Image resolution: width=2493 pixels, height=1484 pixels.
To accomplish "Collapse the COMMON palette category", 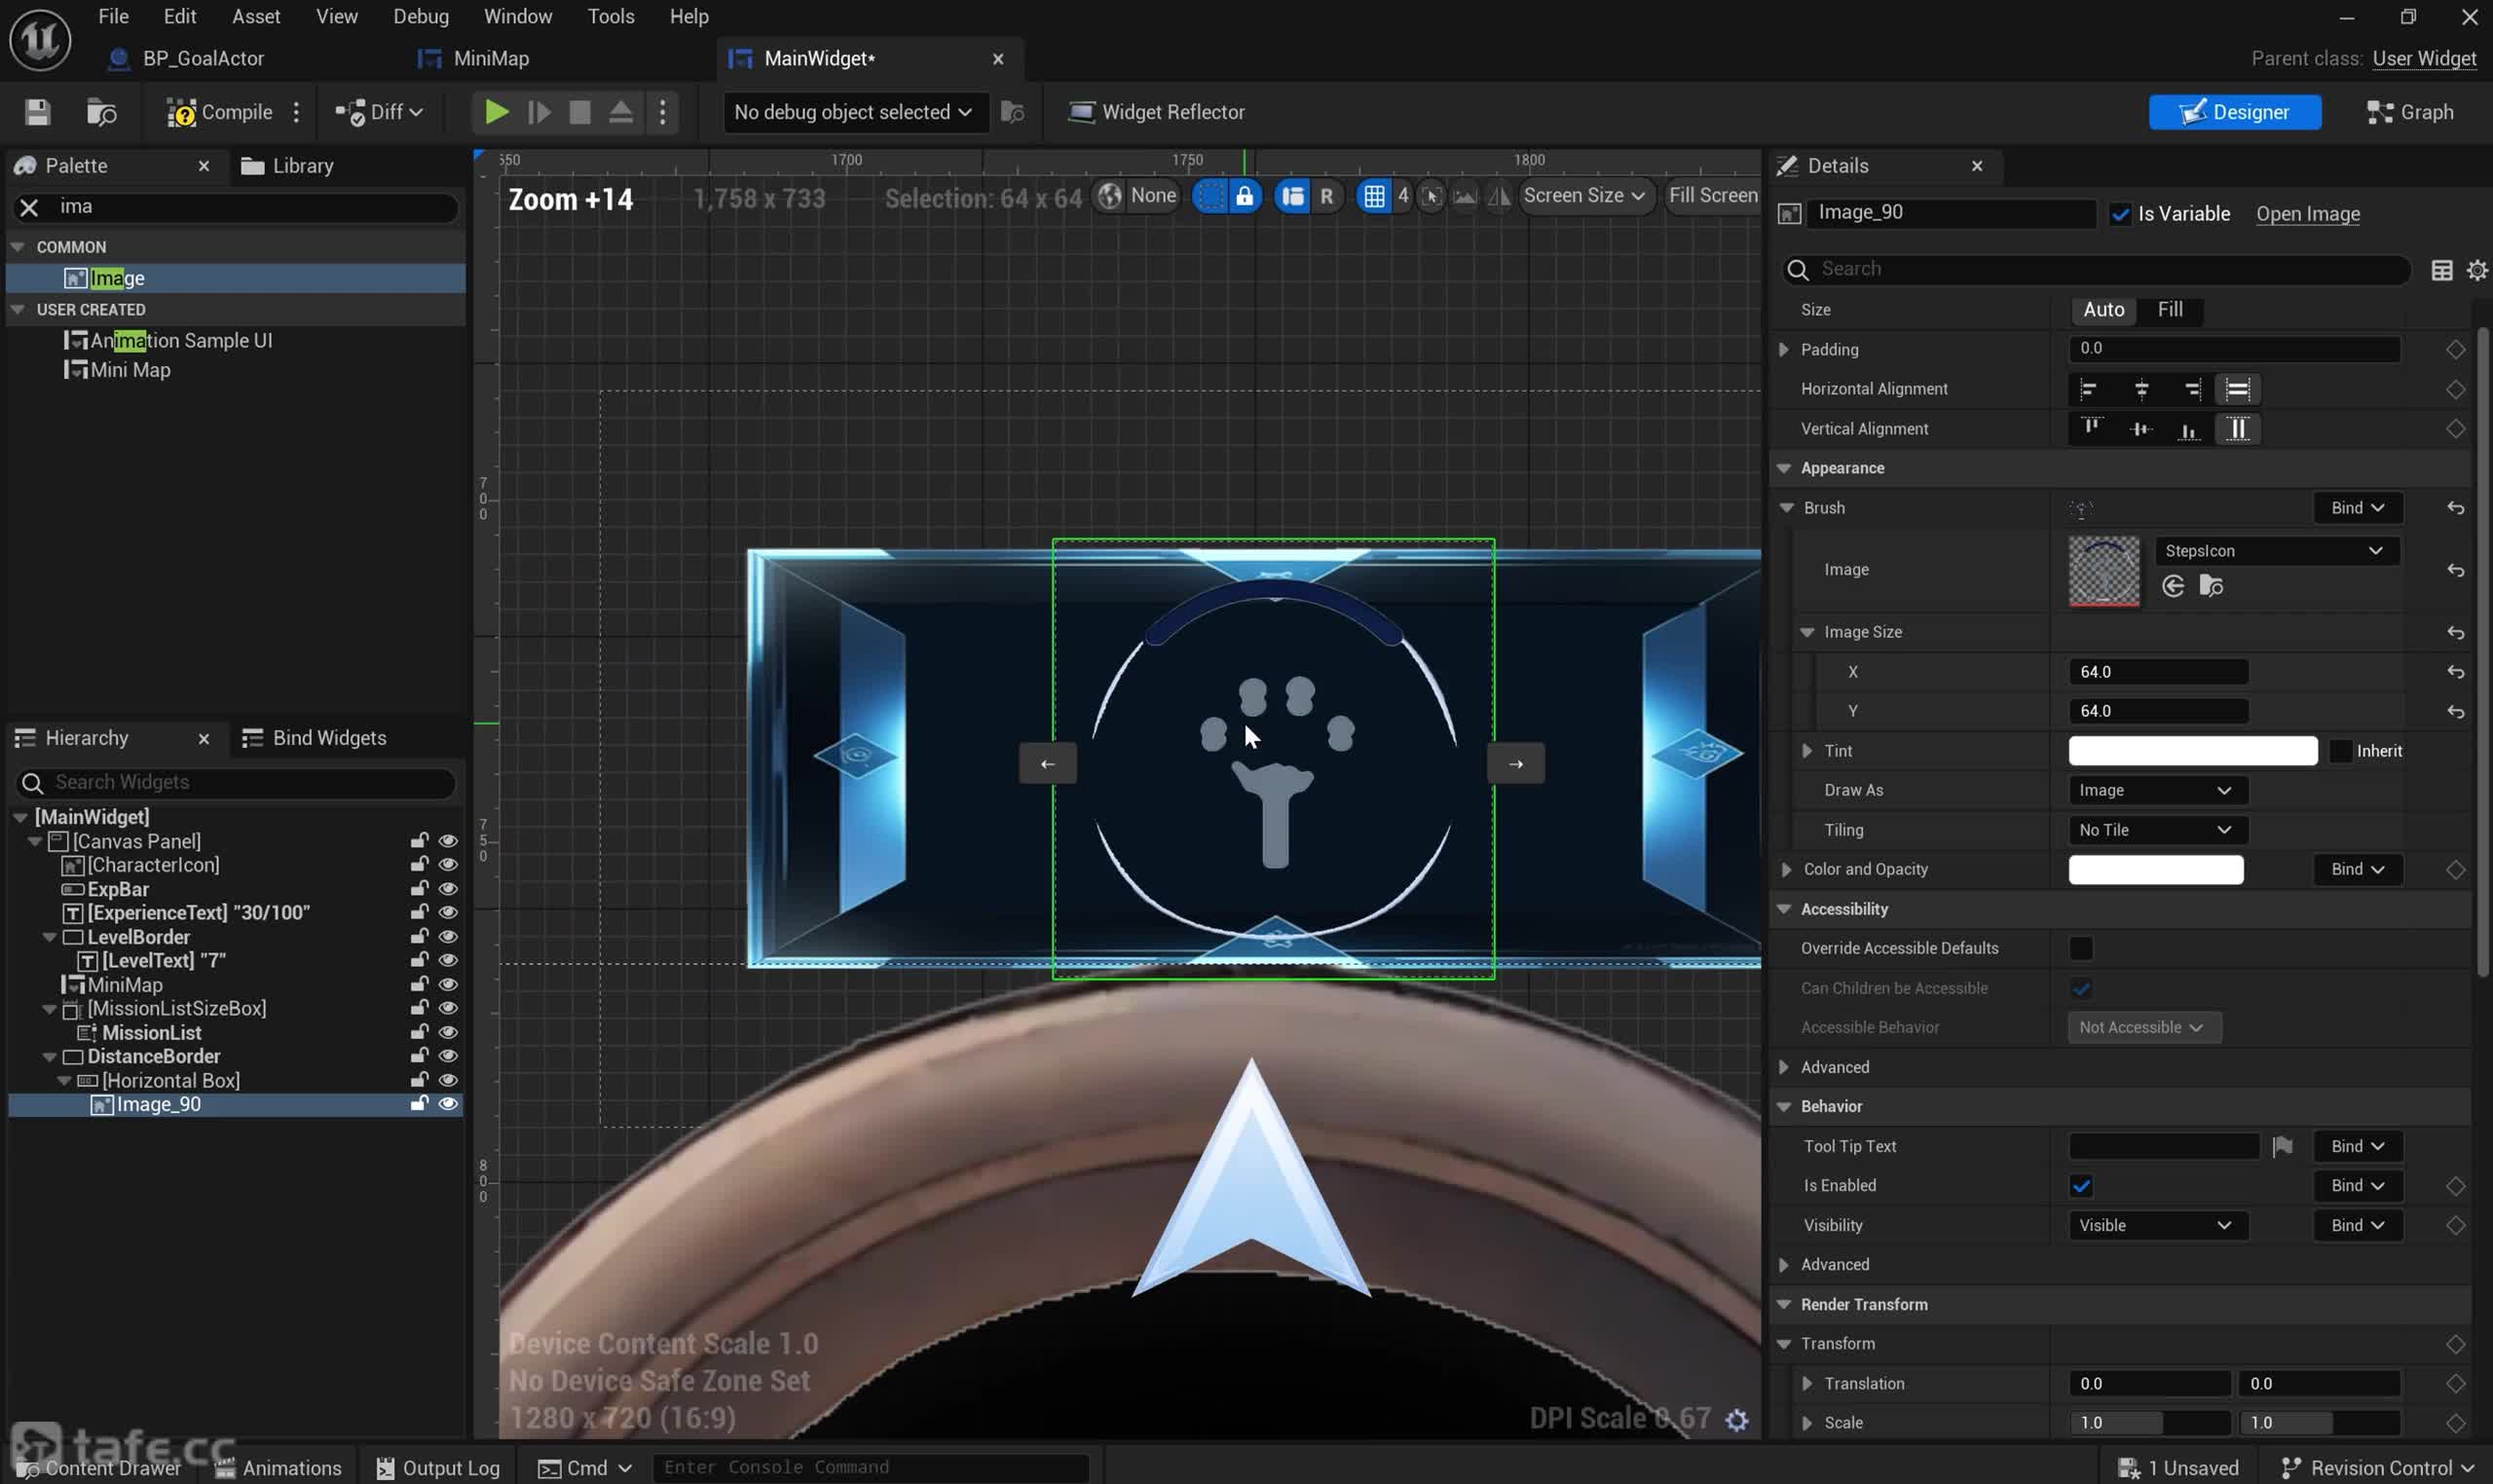I will click(x=17, y=247).
